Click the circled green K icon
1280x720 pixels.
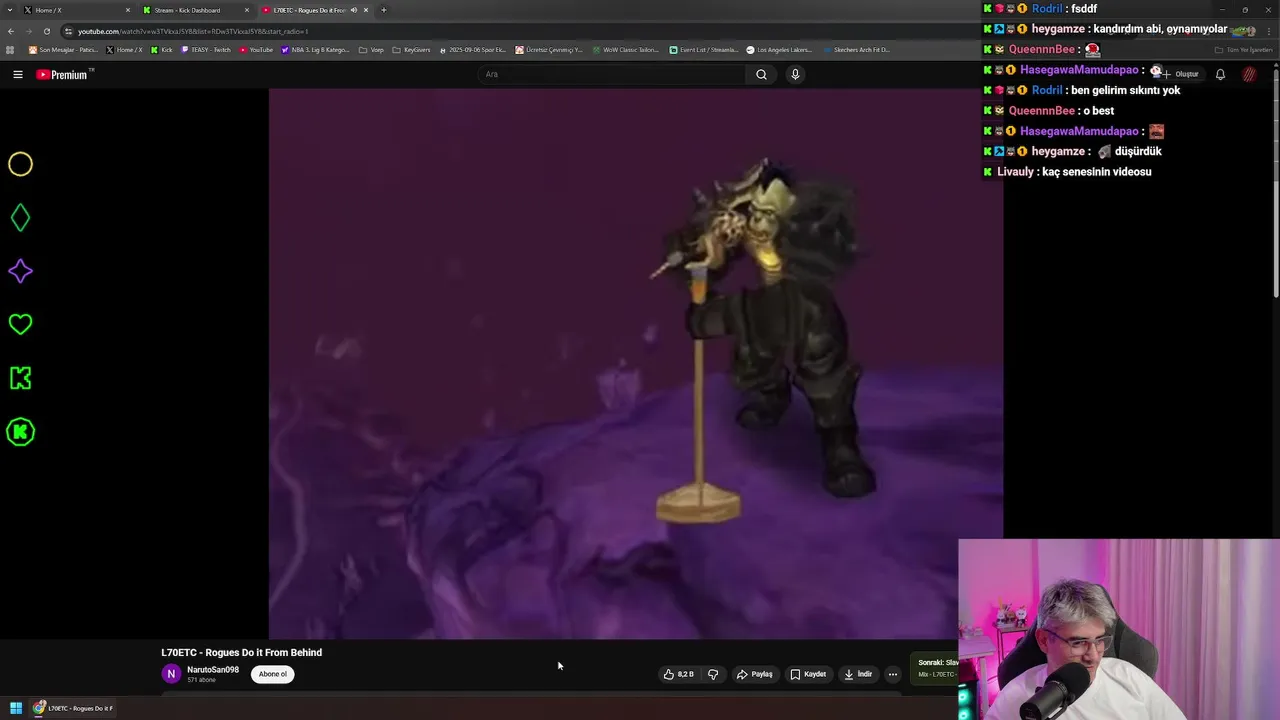tap(20, 432)
